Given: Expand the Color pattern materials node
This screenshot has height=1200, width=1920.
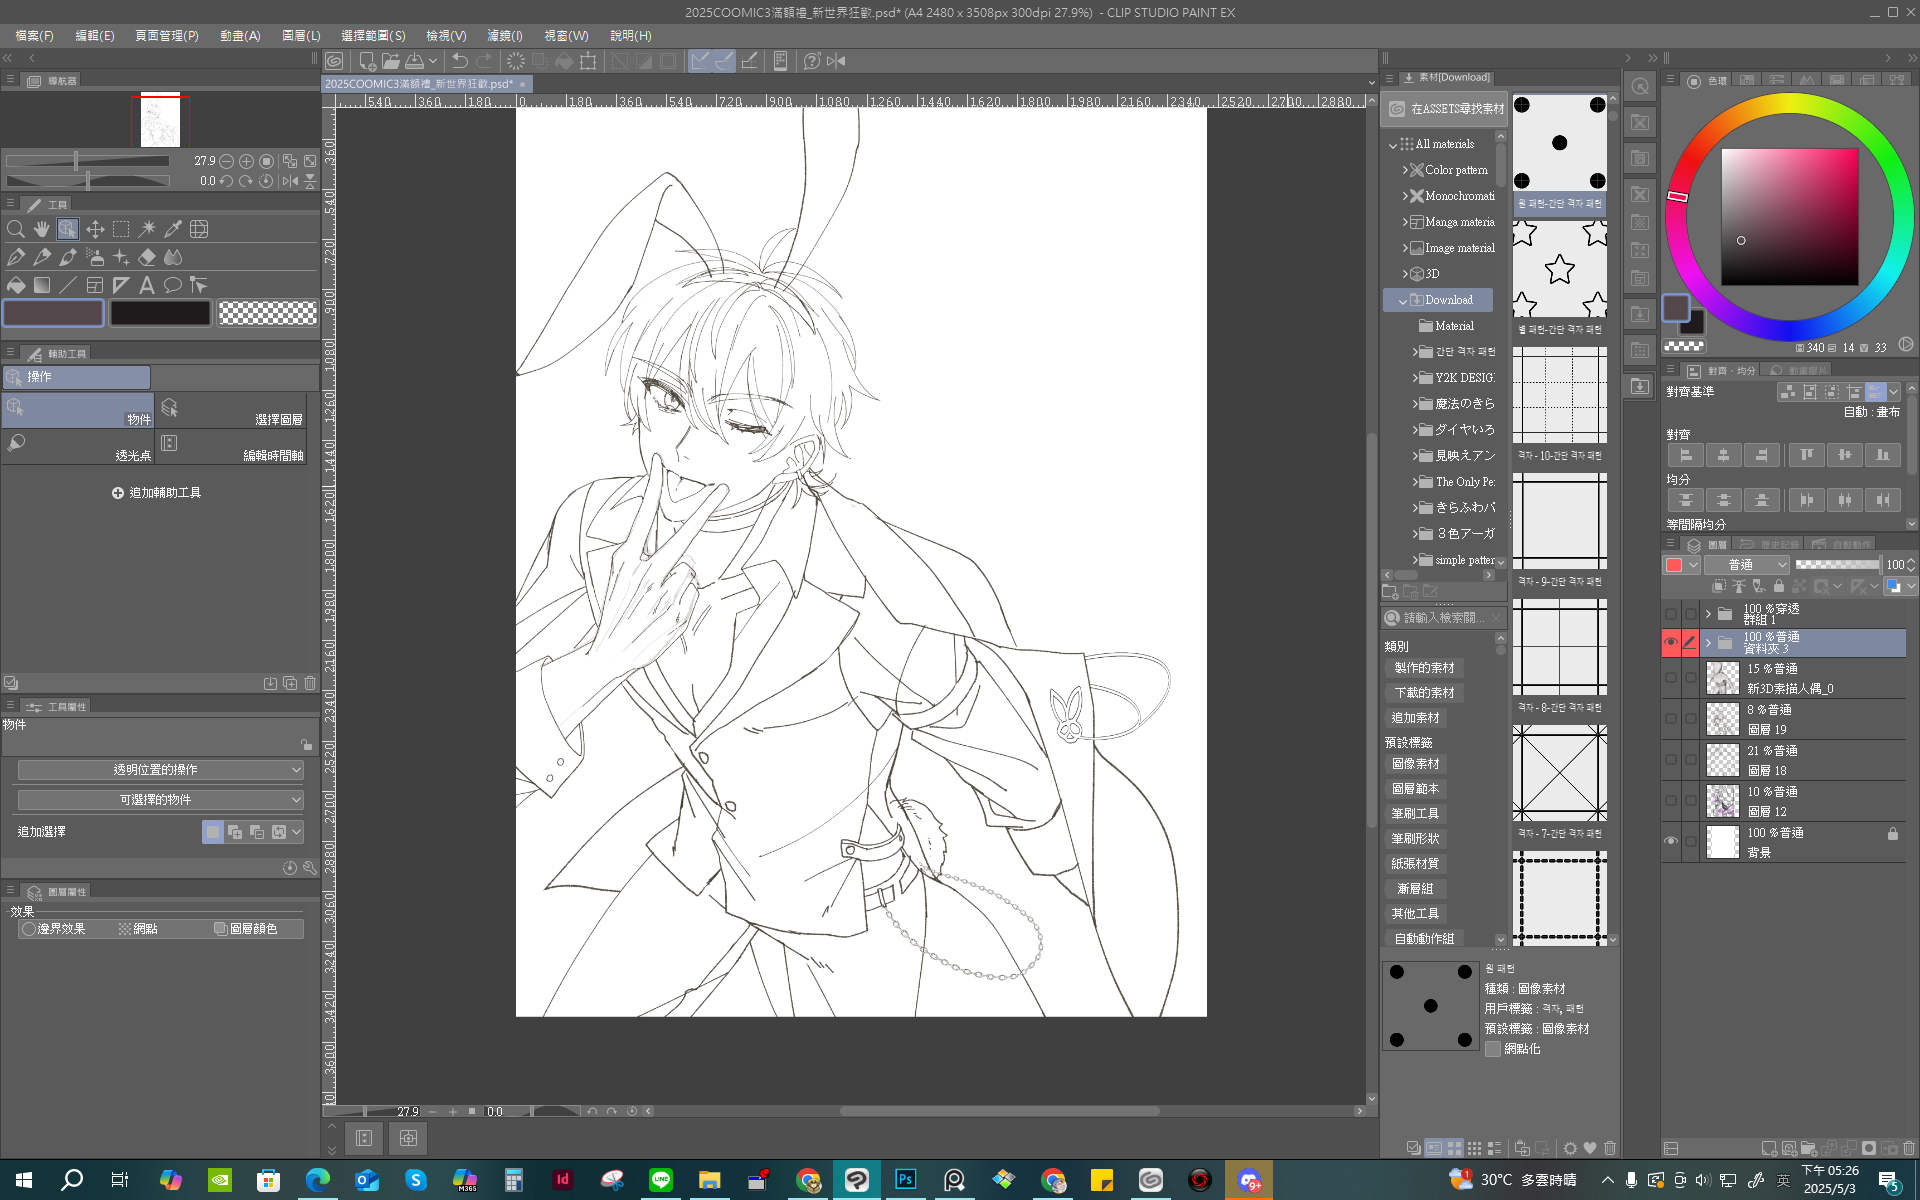Looking at the screenshot, I should pyautogui.click(x=1404, y=170).
